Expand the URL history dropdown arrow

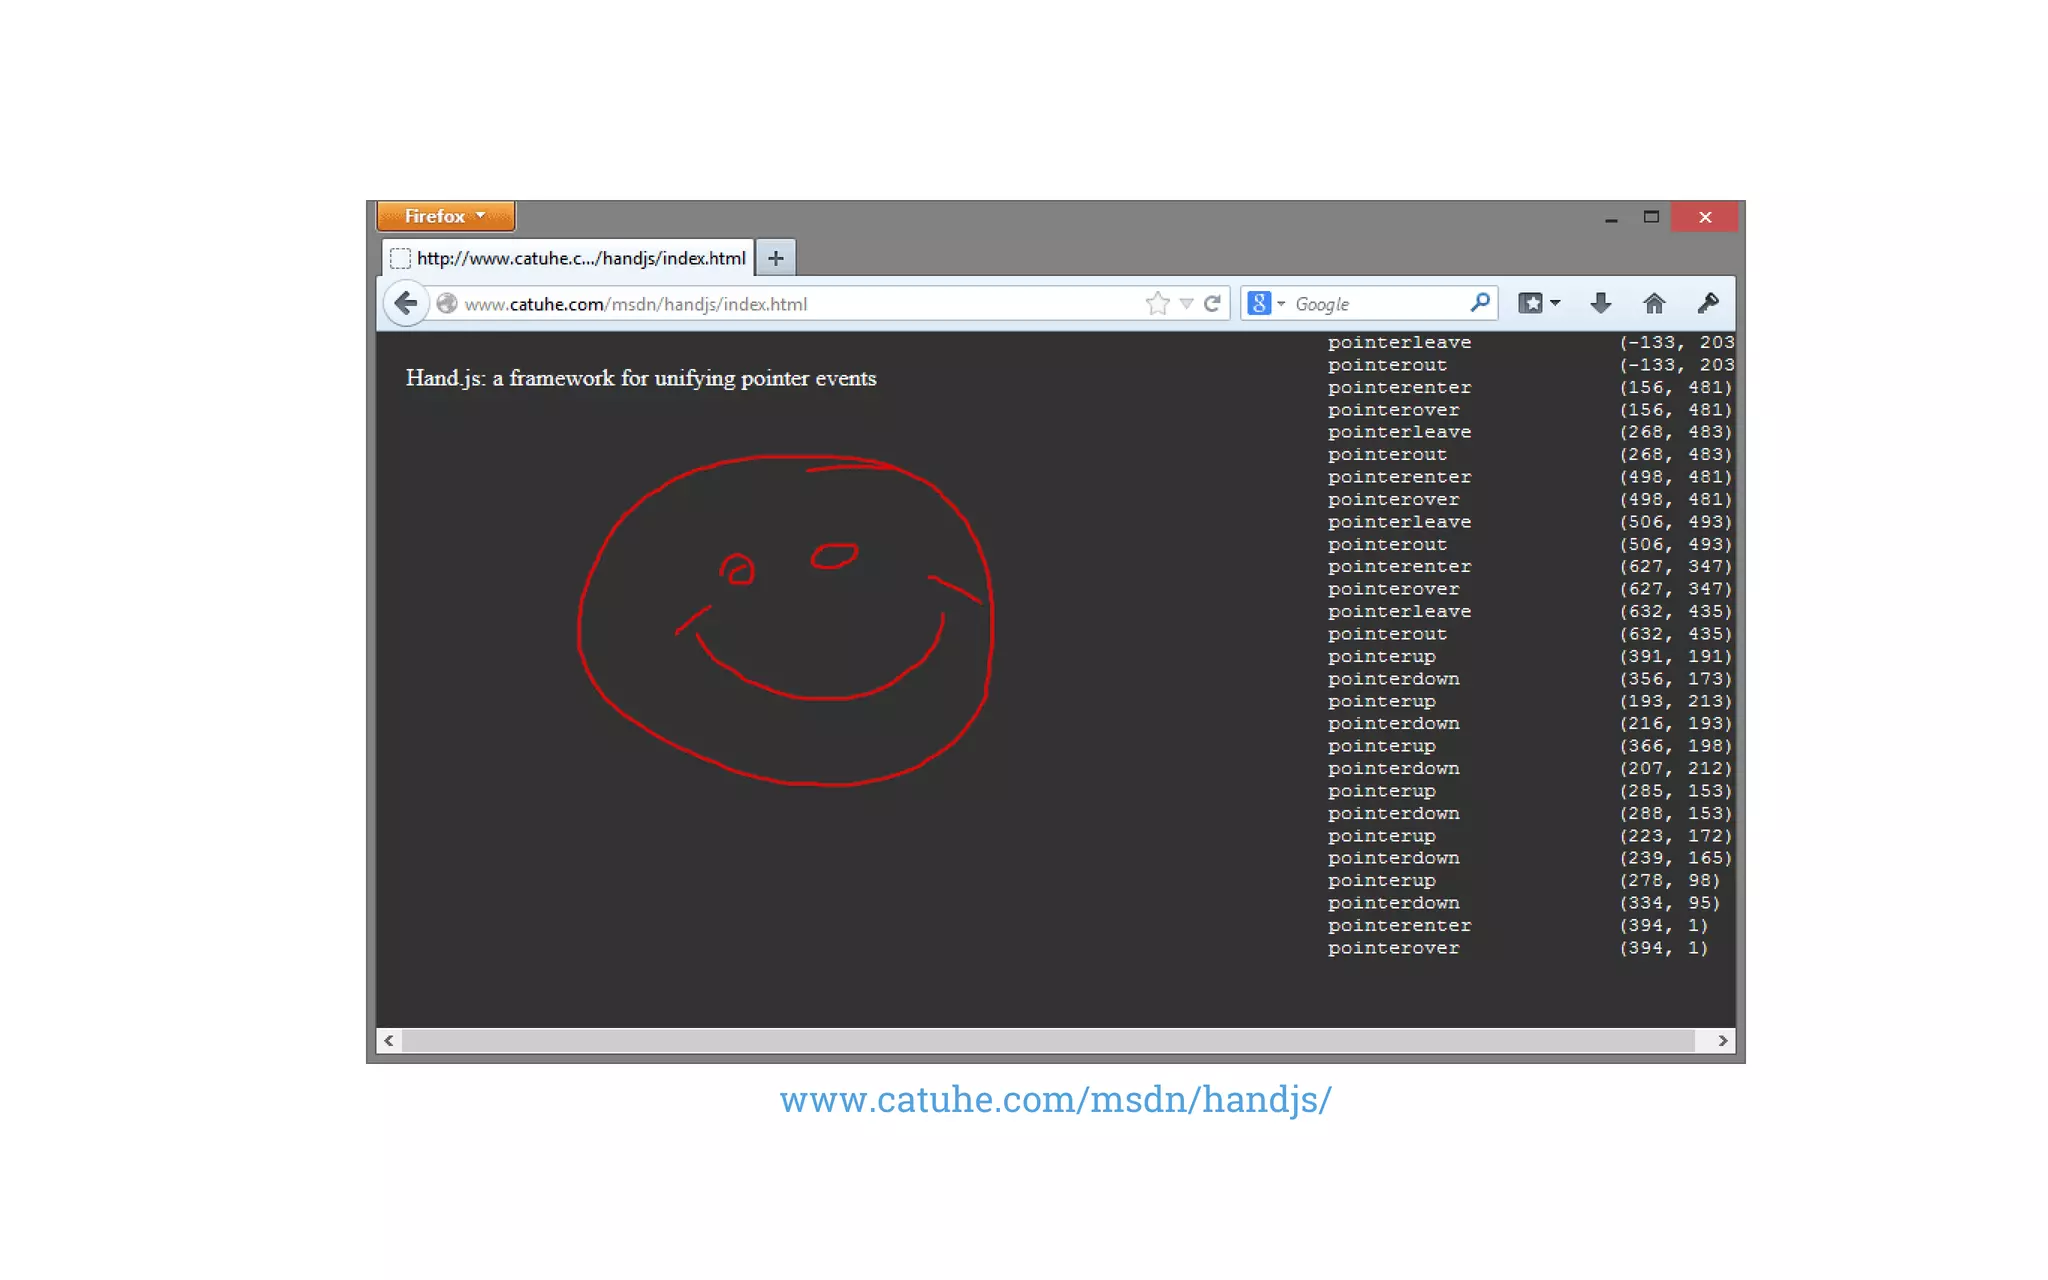(x=1186, y=304)
